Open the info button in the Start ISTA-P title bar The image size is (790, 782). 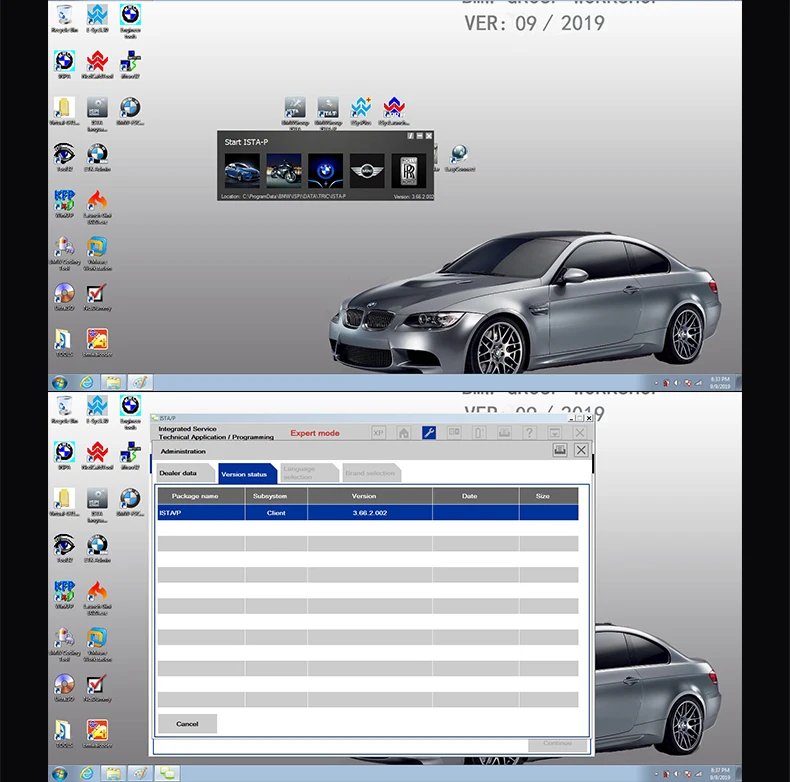click(x=410, y=136)
